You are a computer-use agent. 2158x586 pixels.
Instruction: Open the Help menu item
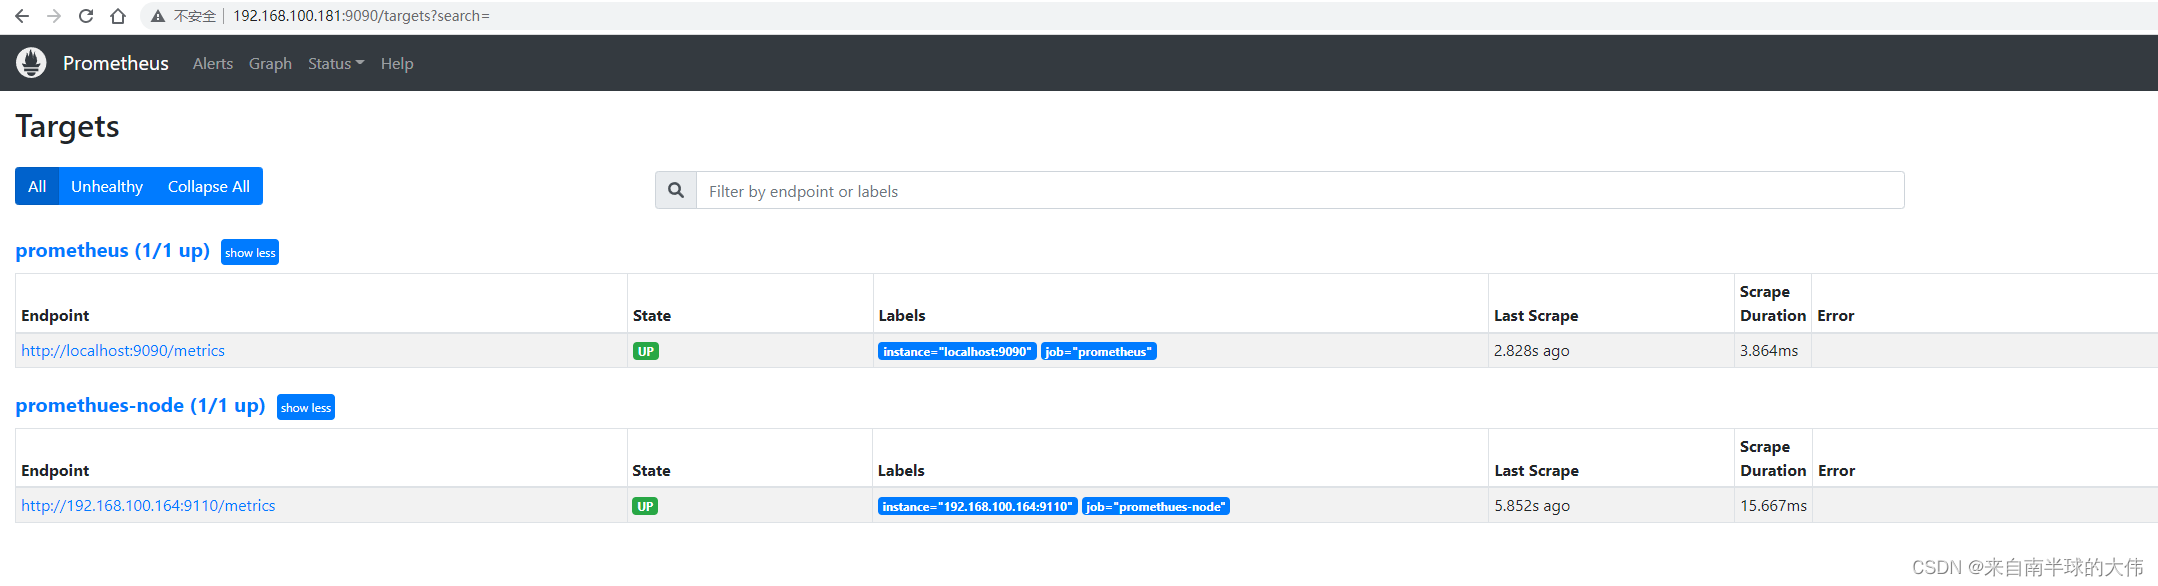coord(397,63)
